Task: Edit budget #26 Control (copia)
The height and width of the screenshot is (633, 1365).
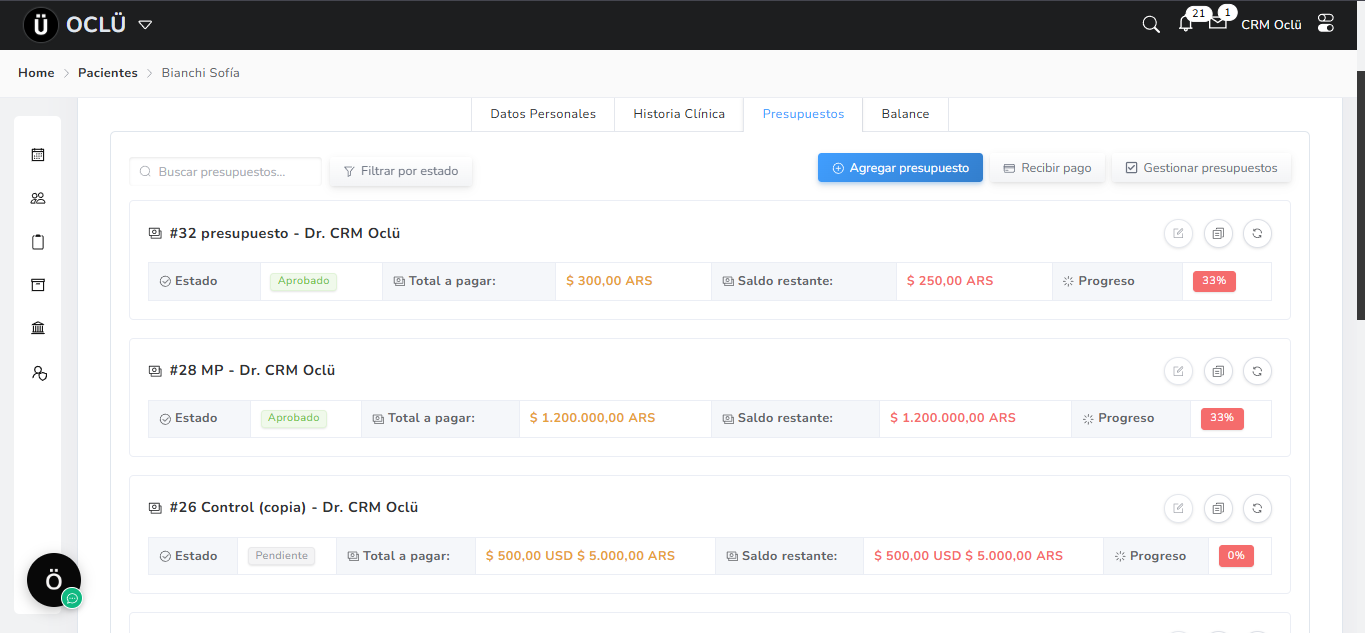Action: pos(1178,508)
